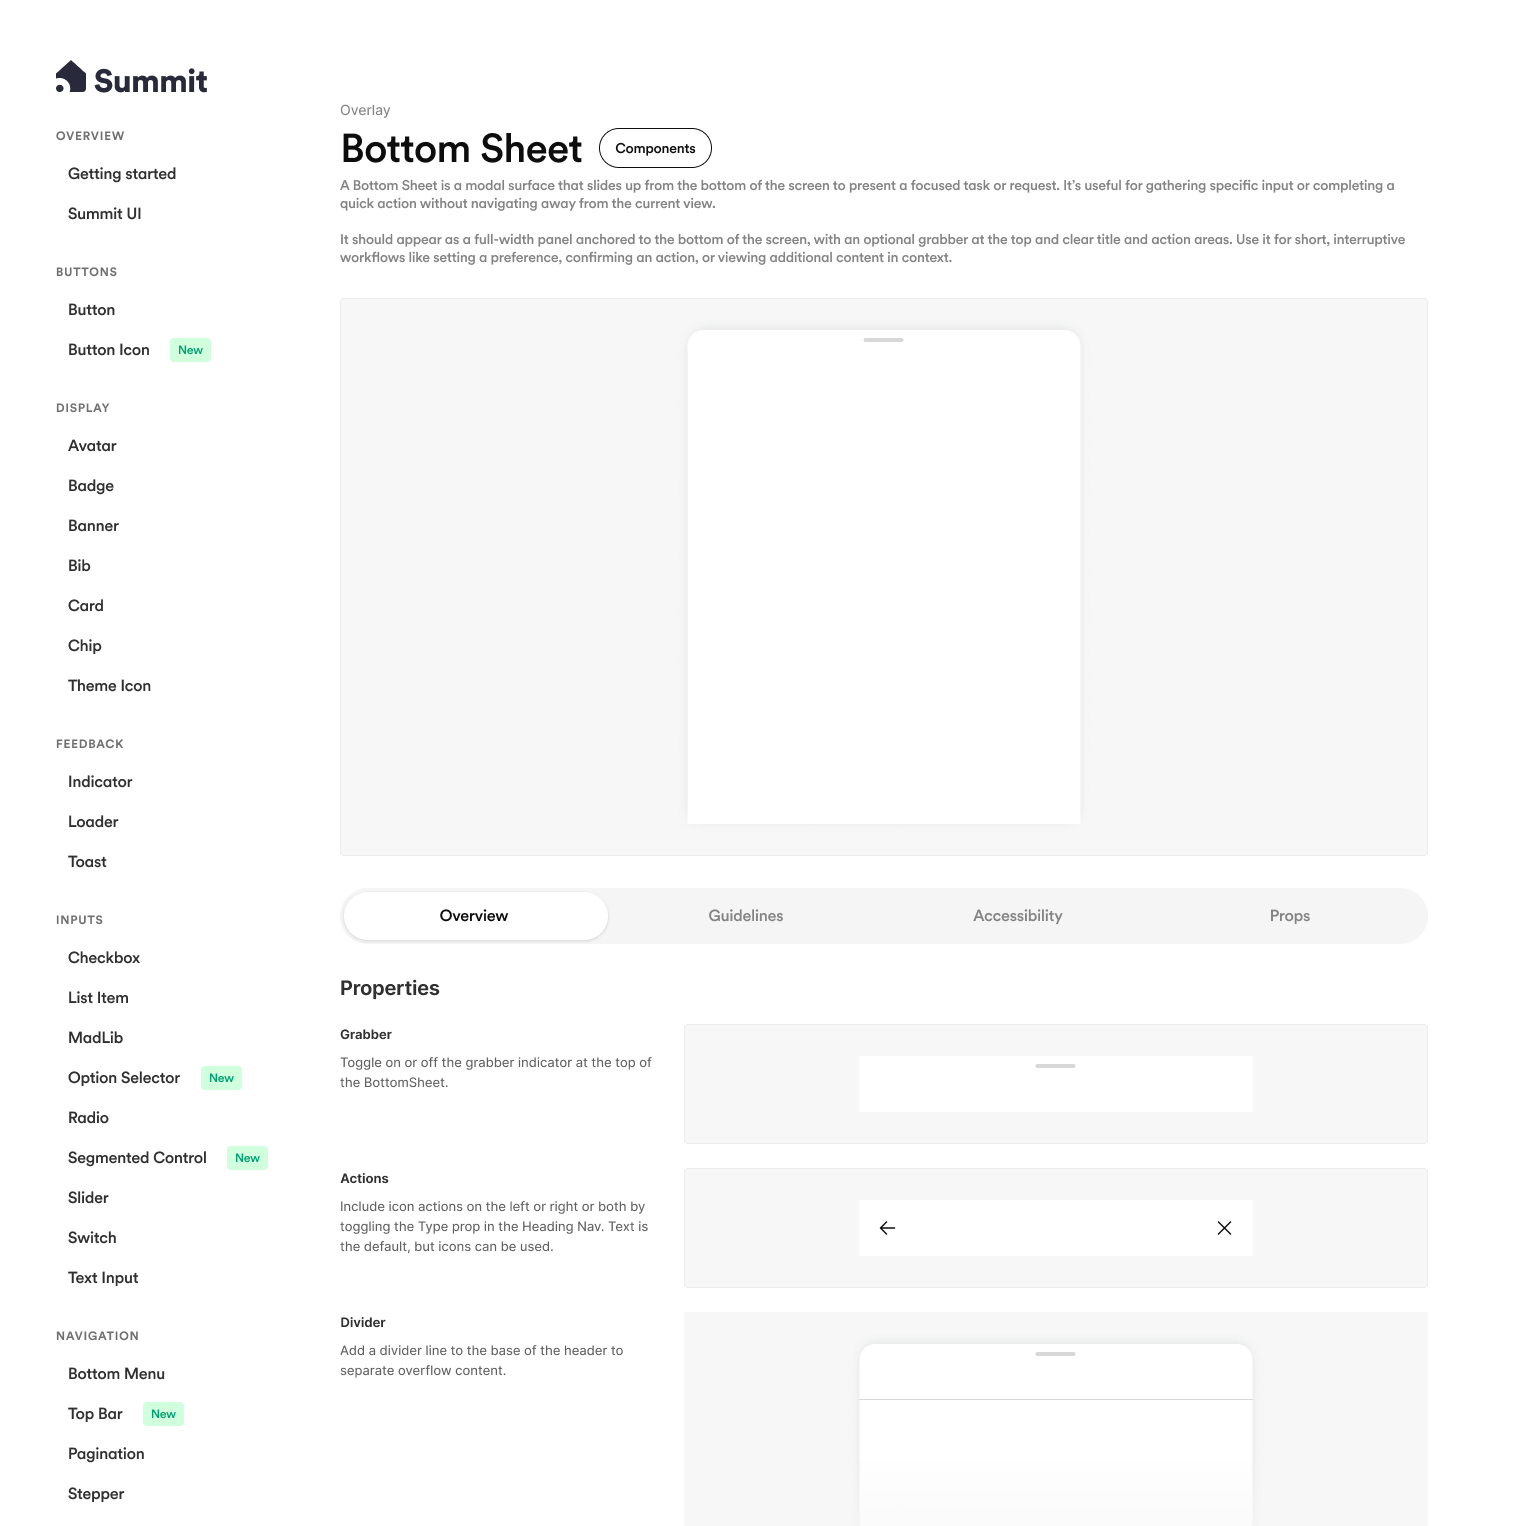
Task: Click the New badge beside Segmented Control
Action: [x=247, y=1158]
